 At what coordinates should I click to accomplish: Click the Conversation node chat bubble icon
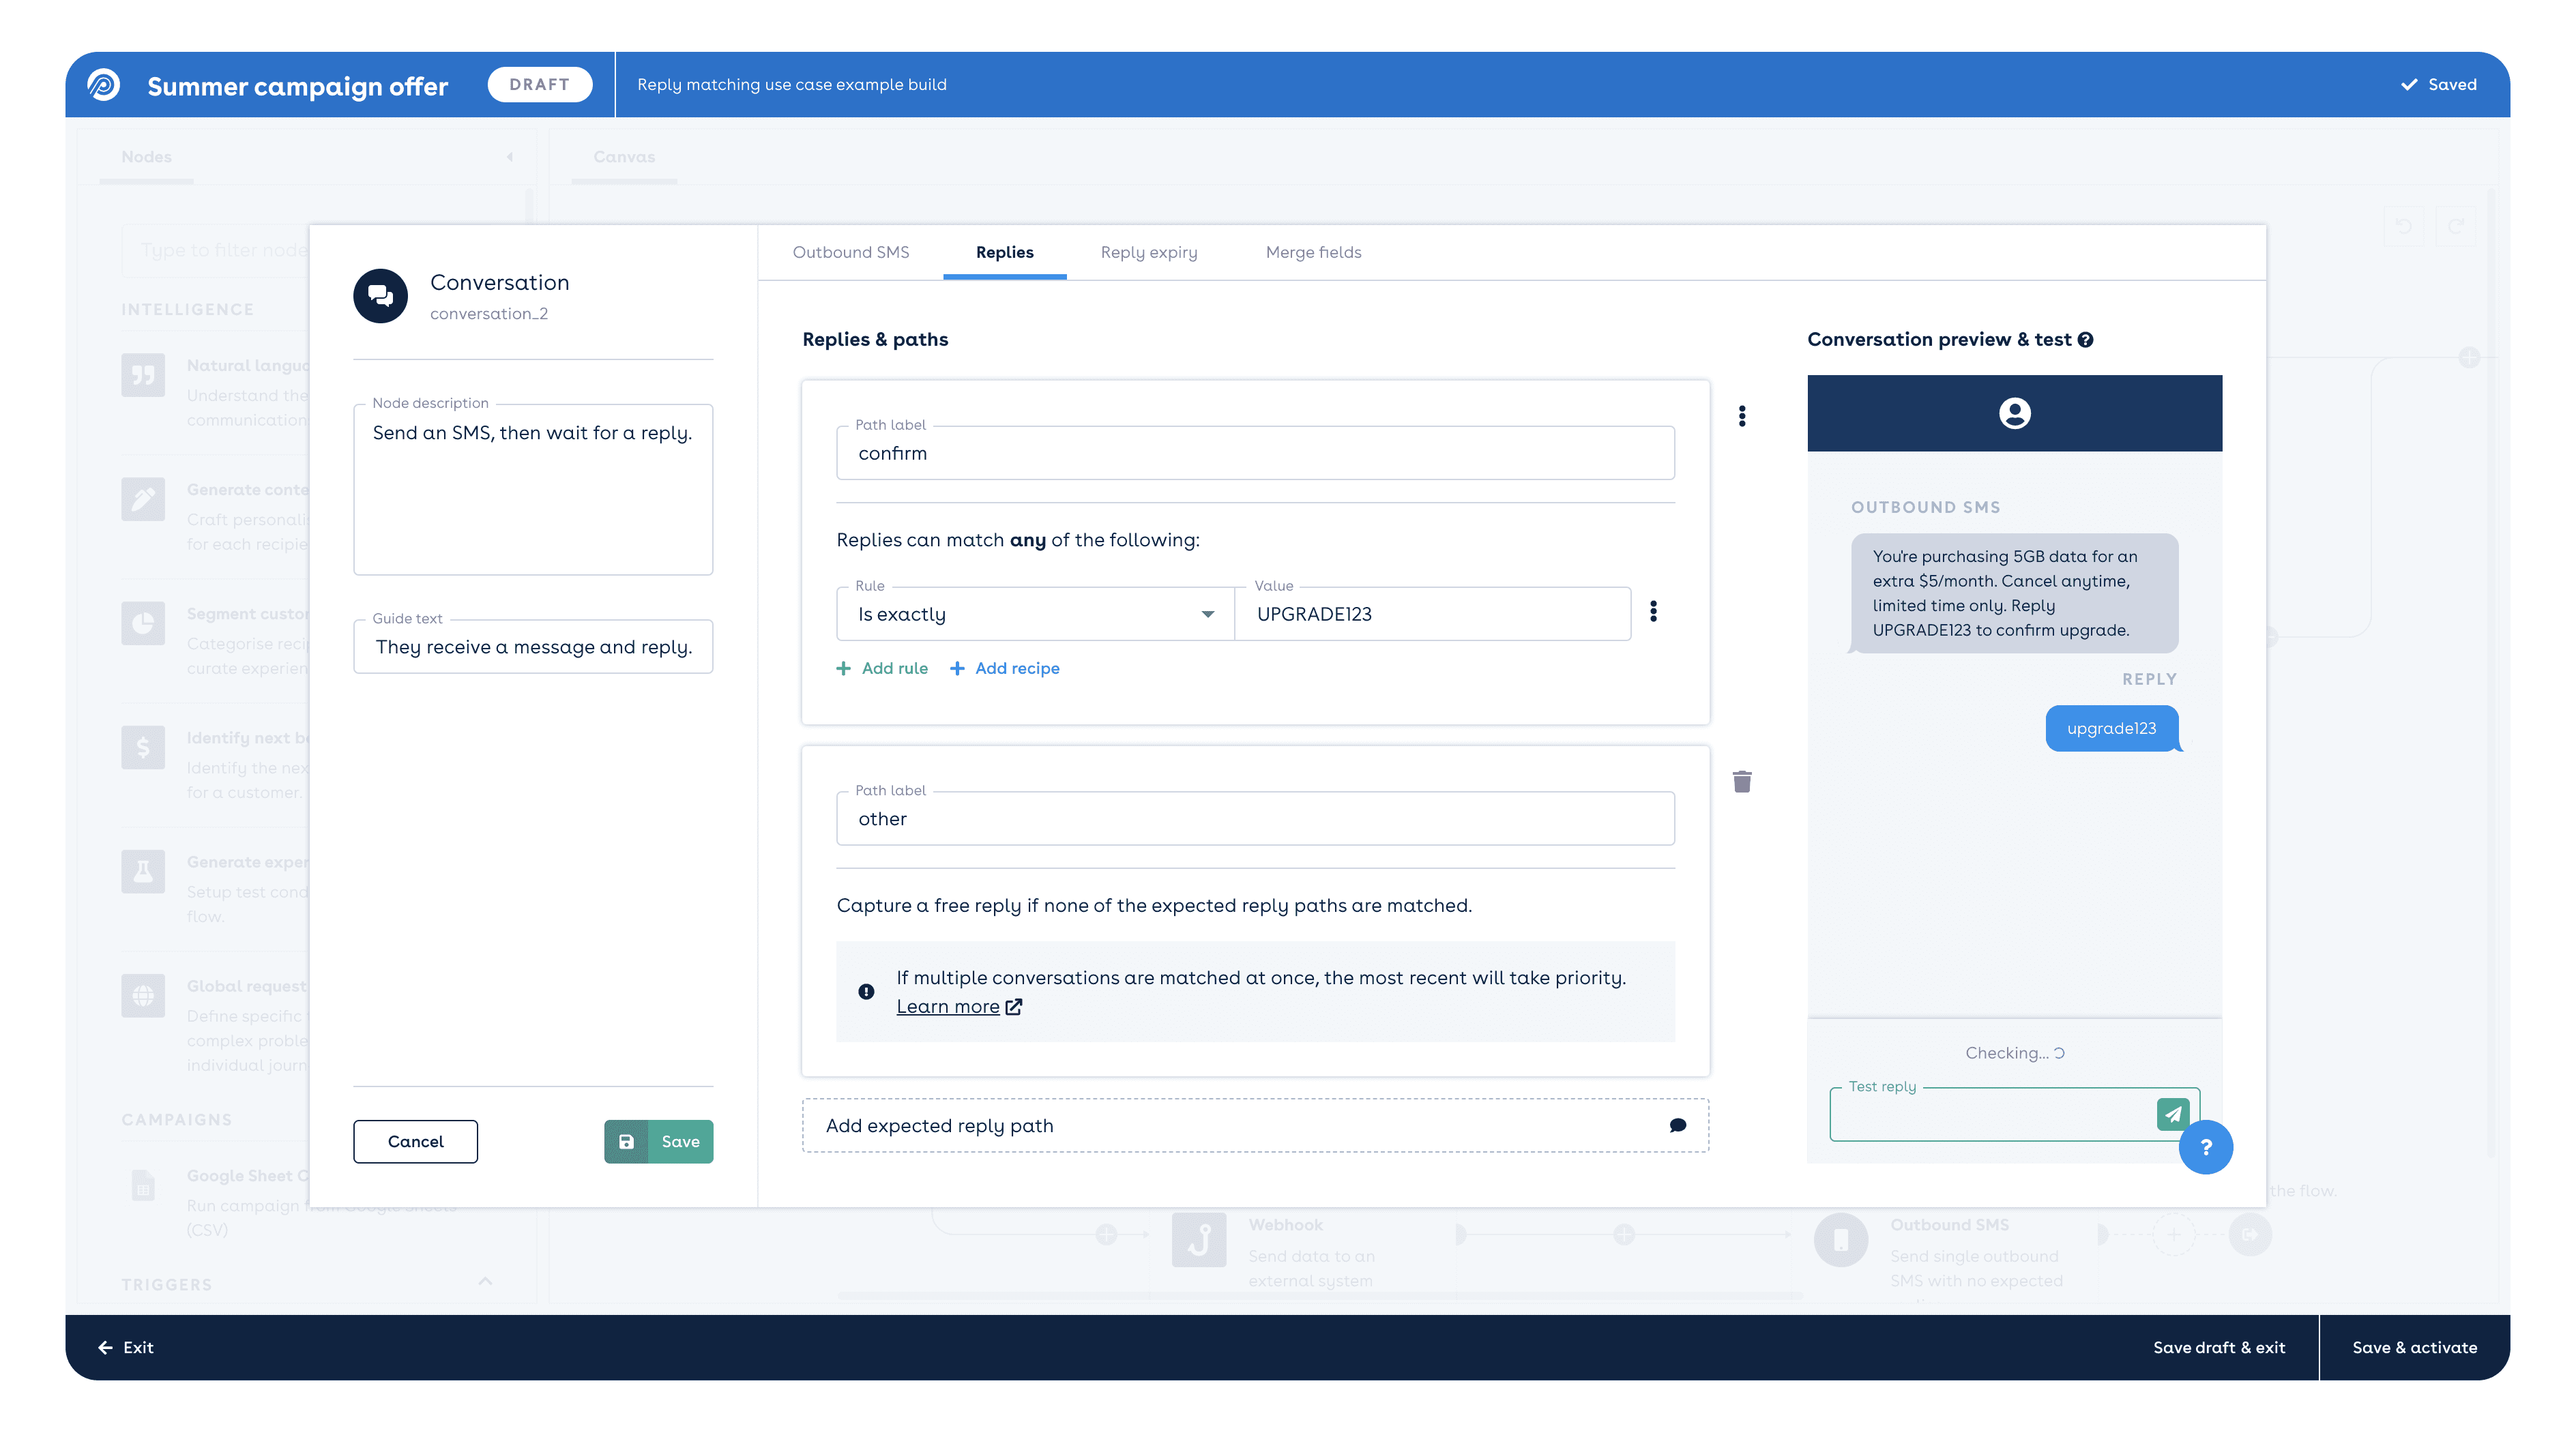(380, 296)
